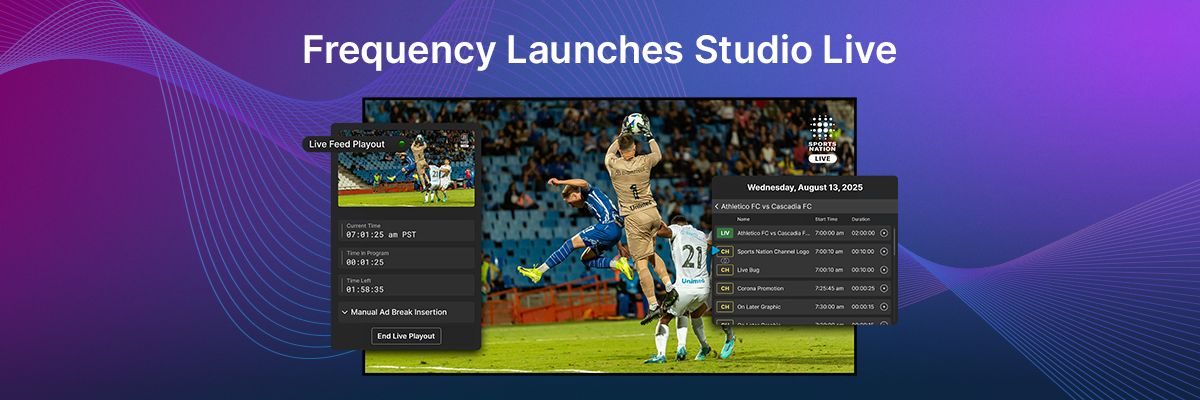This screenshot has width=1200, height=400.
Task: Click the green live status indicator dot
Action: click(x=401, y=144)
